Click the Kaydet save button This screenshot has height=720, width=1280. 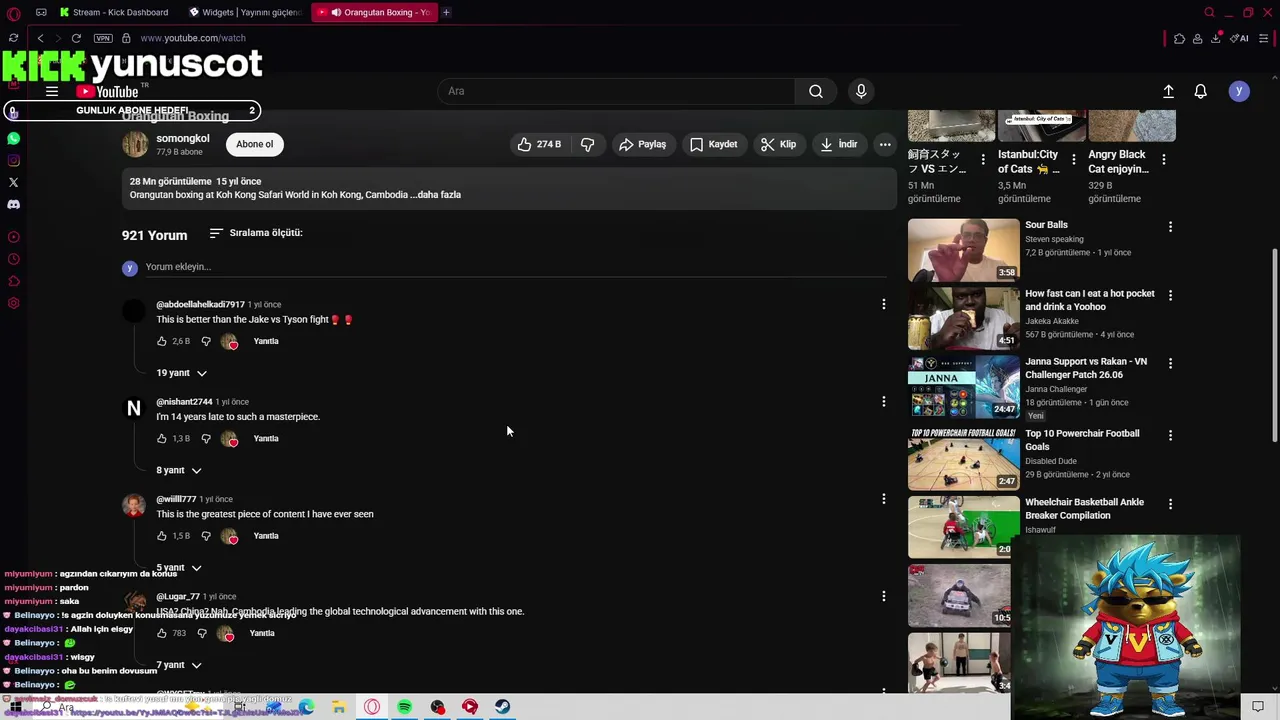713,144
